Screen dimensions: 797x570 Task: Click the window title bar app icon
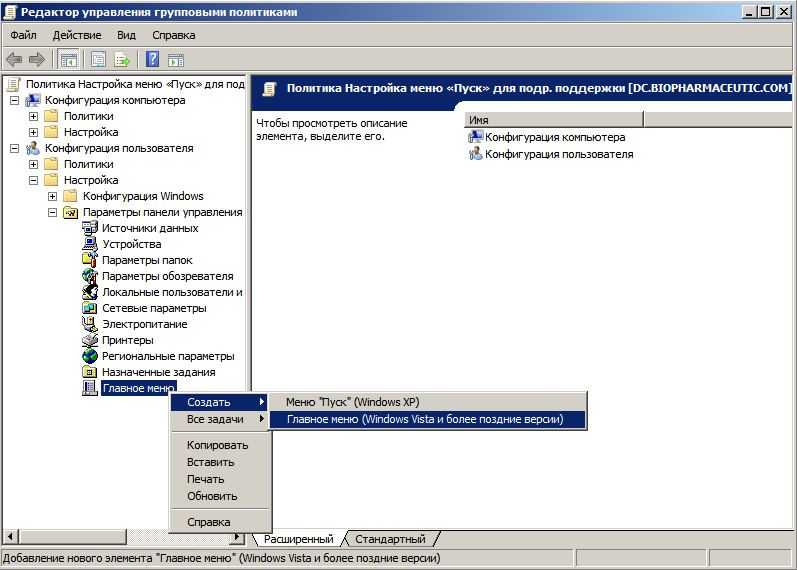(x=10, y=12)
